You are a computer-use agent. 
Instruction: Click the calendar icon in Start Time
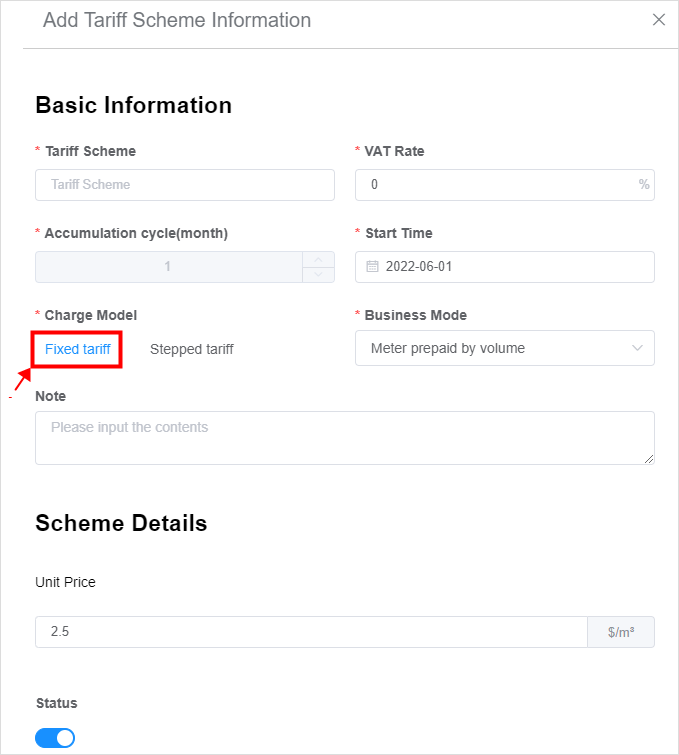[372, 266]
